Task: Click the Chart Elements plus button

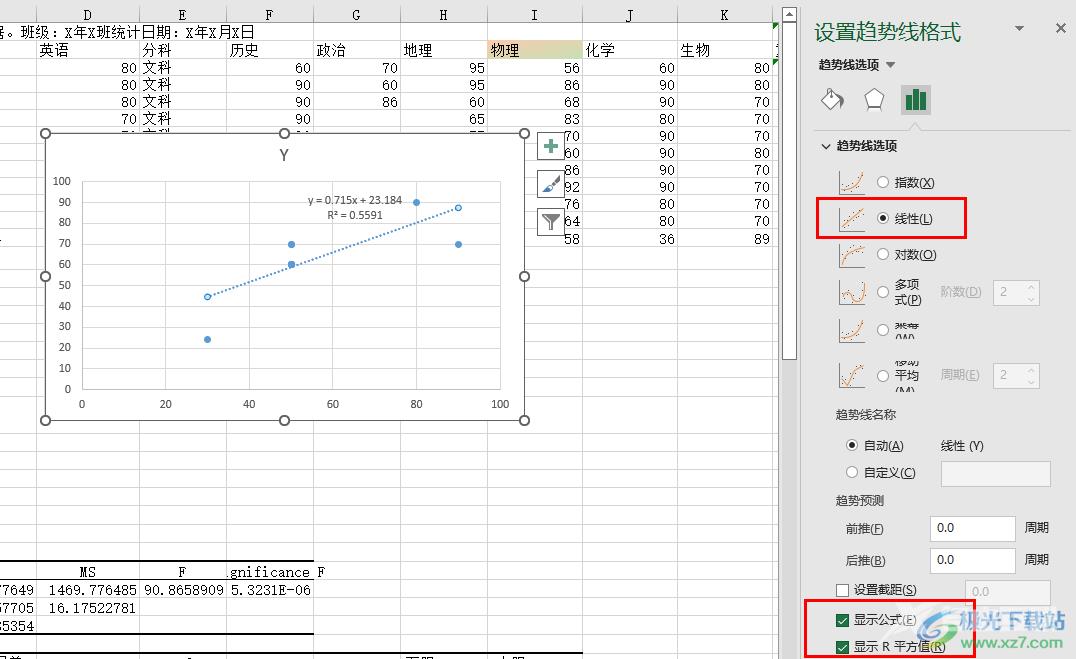Action: click(x=550, y=146)
